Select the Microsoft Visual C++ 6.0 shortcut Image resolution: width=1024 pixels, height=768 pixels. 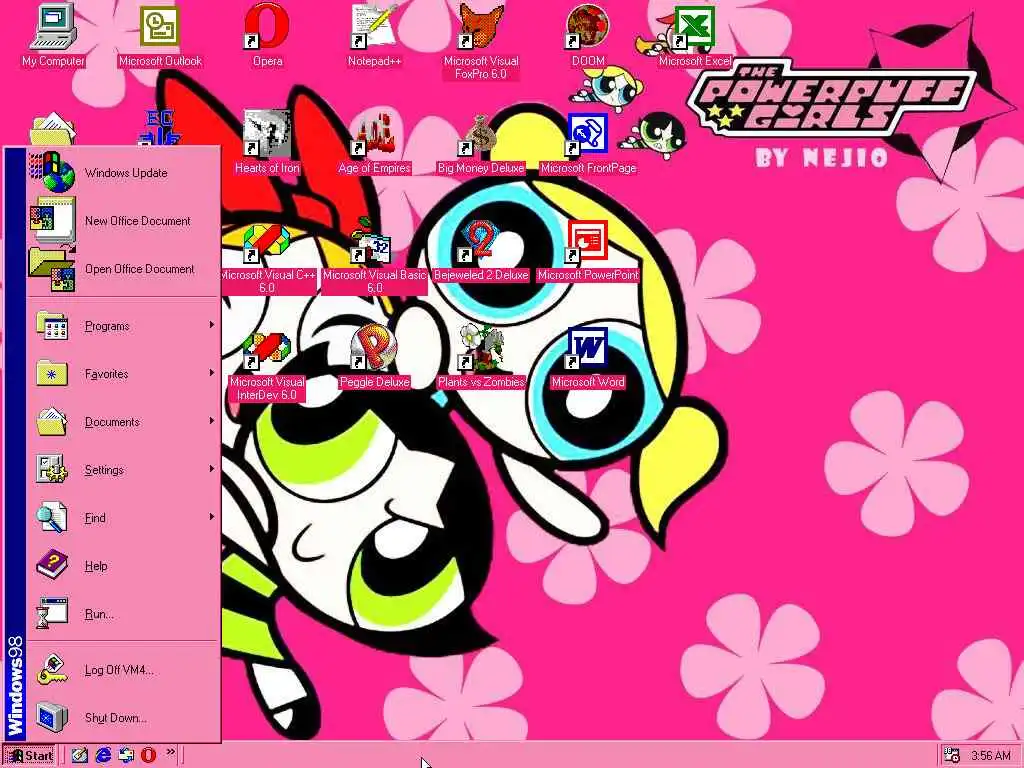click(267, 258)
